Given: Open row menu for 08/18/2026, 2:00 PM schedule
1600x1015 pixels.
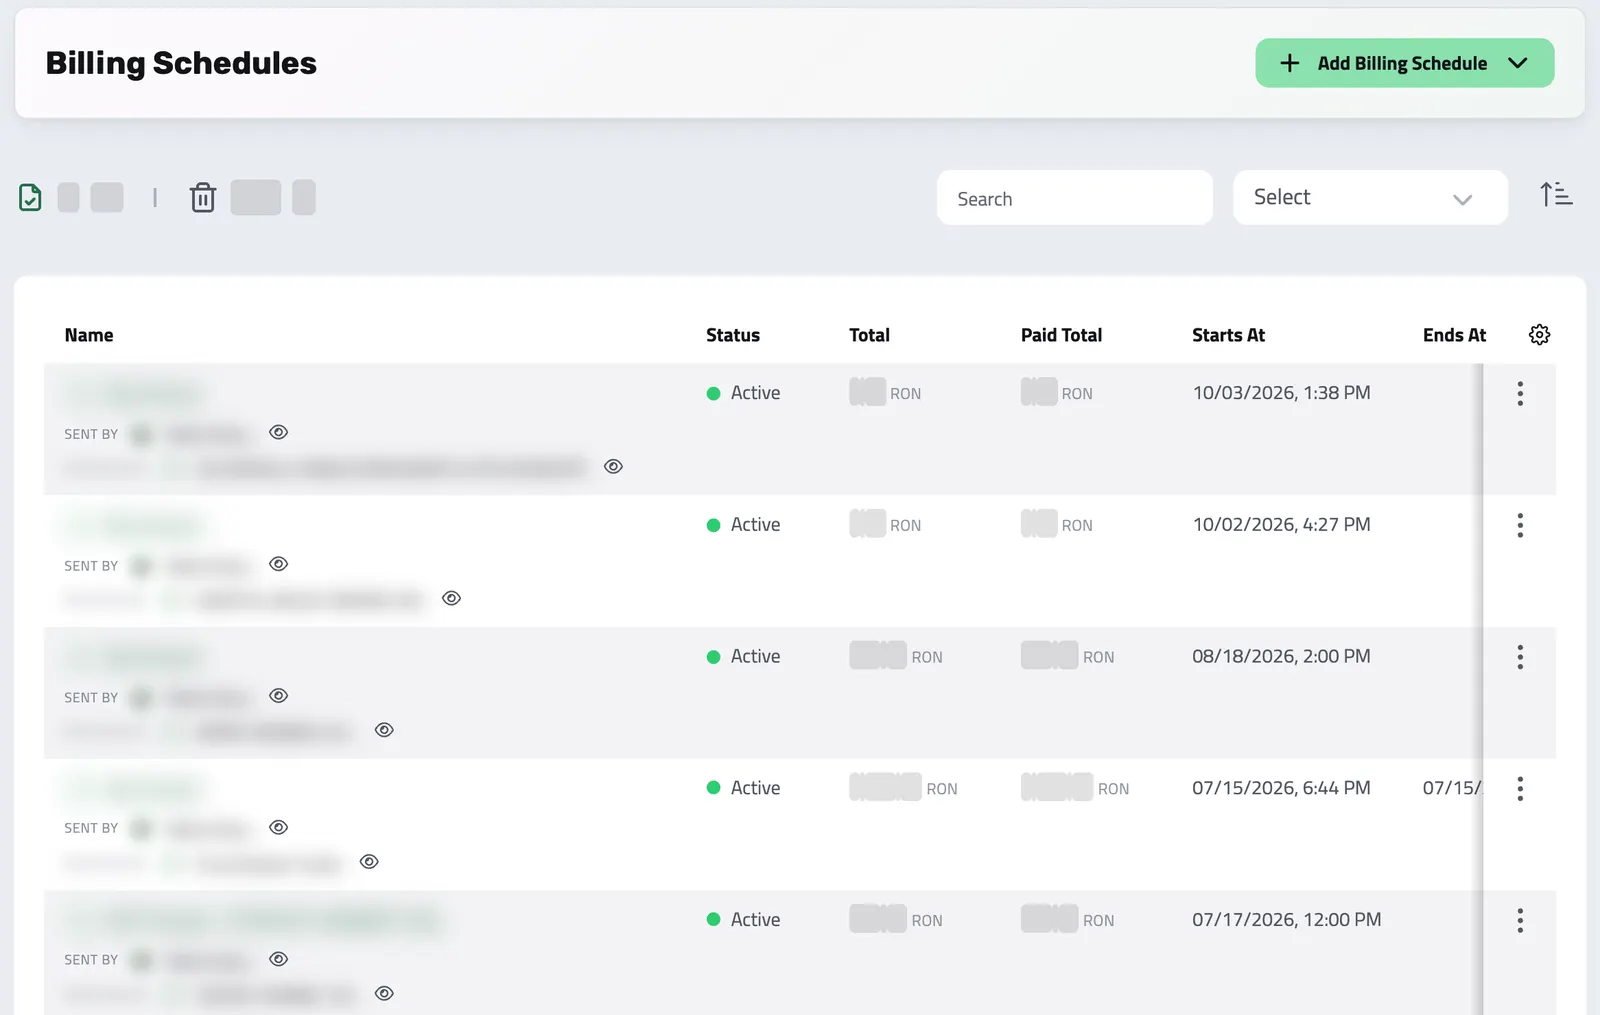Looking at the screenshot, I should (x=1520, y=657).
